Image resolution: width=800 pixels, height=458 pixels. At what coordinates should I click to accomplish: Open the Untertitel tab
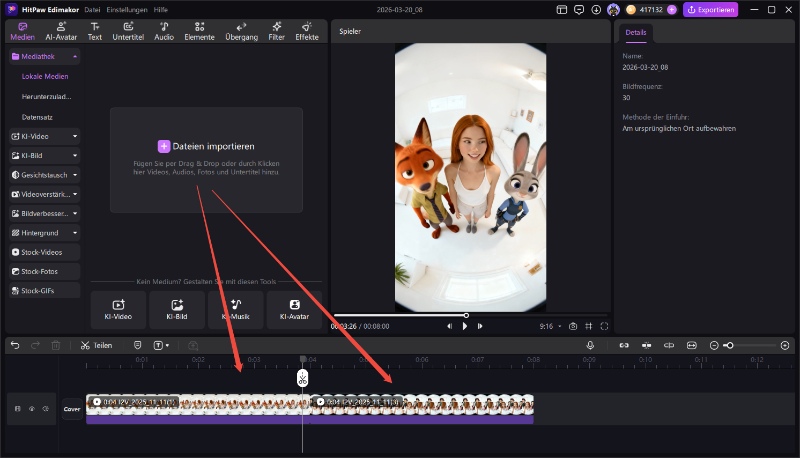pos(128,32)
